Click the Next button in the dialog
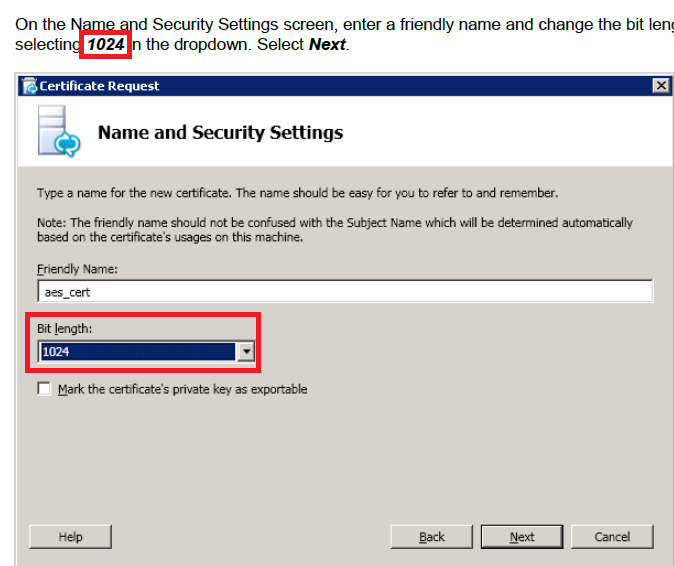 pos(522,537)
